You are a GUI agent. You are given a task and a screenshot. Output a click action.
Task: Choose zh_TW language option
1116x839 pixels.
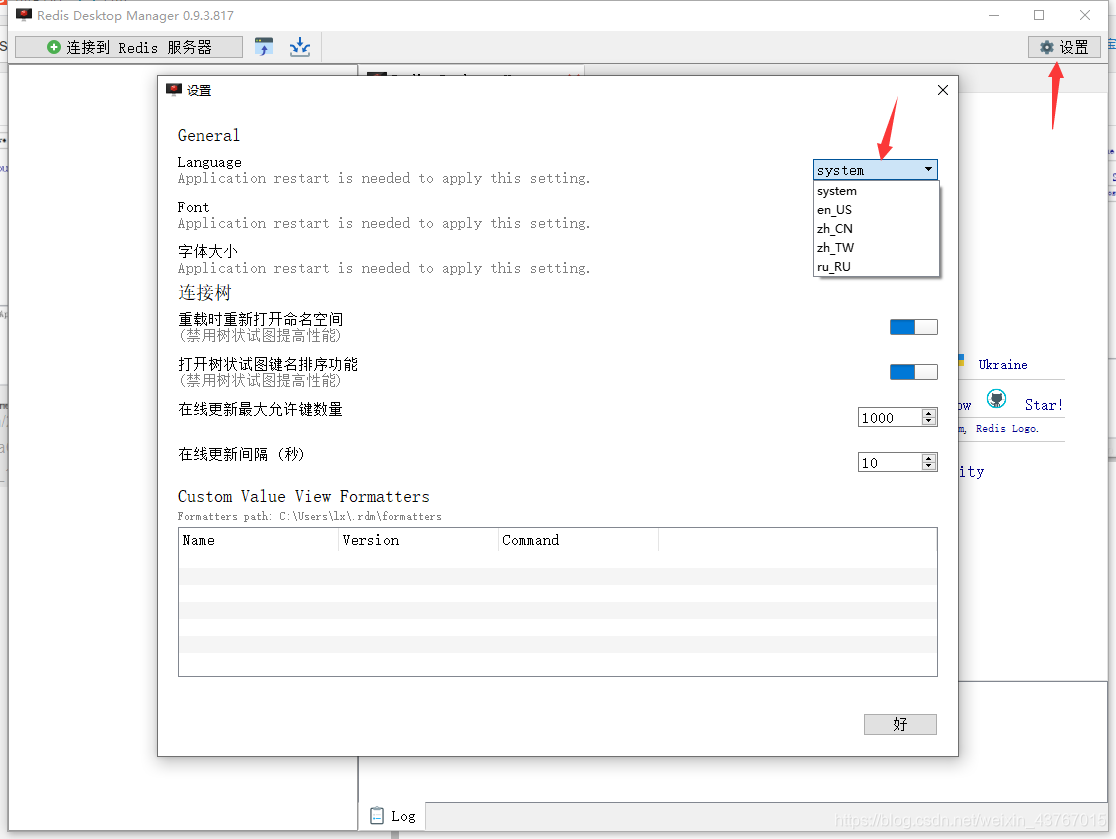click(875, 248)
